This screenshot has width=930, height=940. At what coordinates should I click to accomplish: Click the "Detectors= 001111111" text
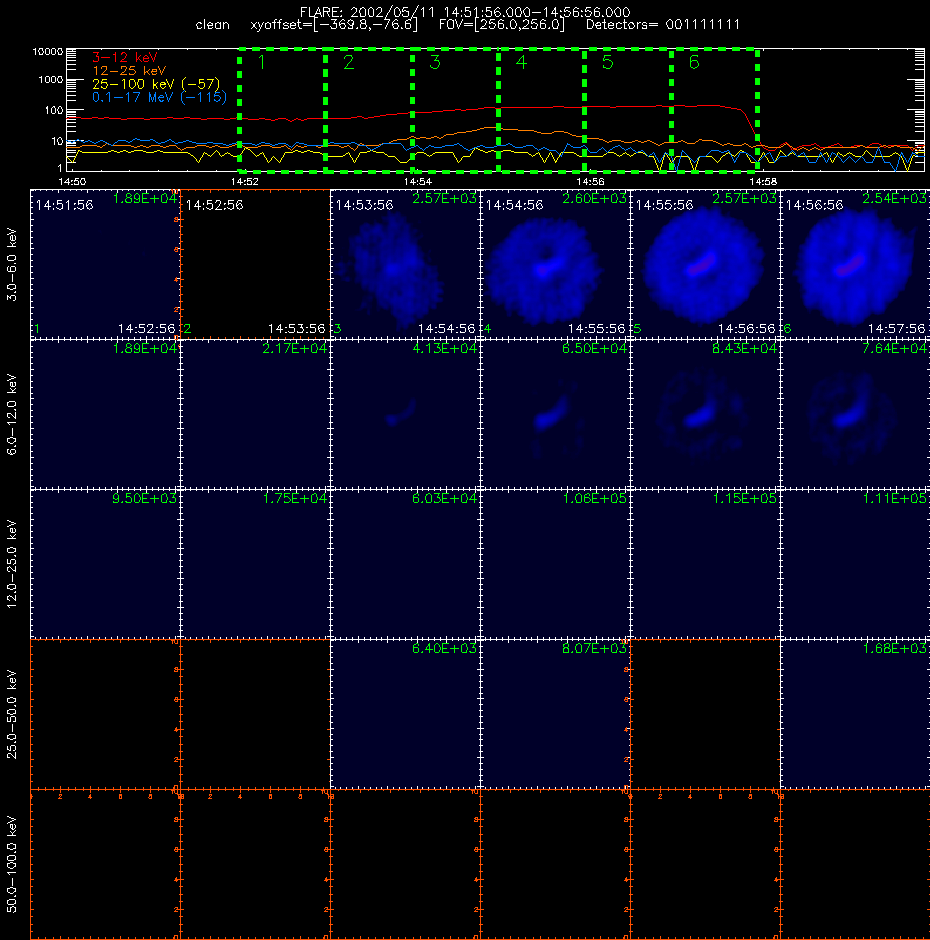[663, 25]
